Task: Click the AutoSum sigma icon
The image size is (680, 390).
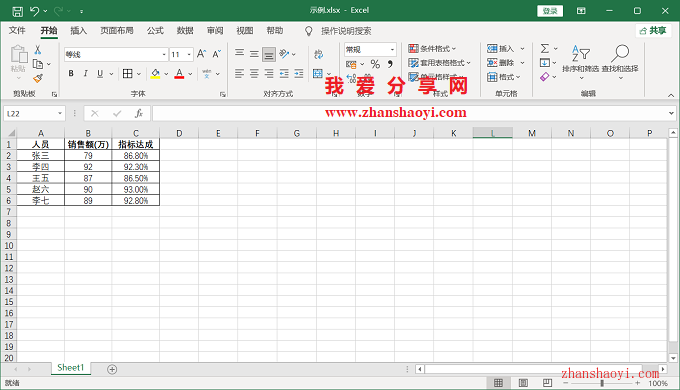Action: 545,49
